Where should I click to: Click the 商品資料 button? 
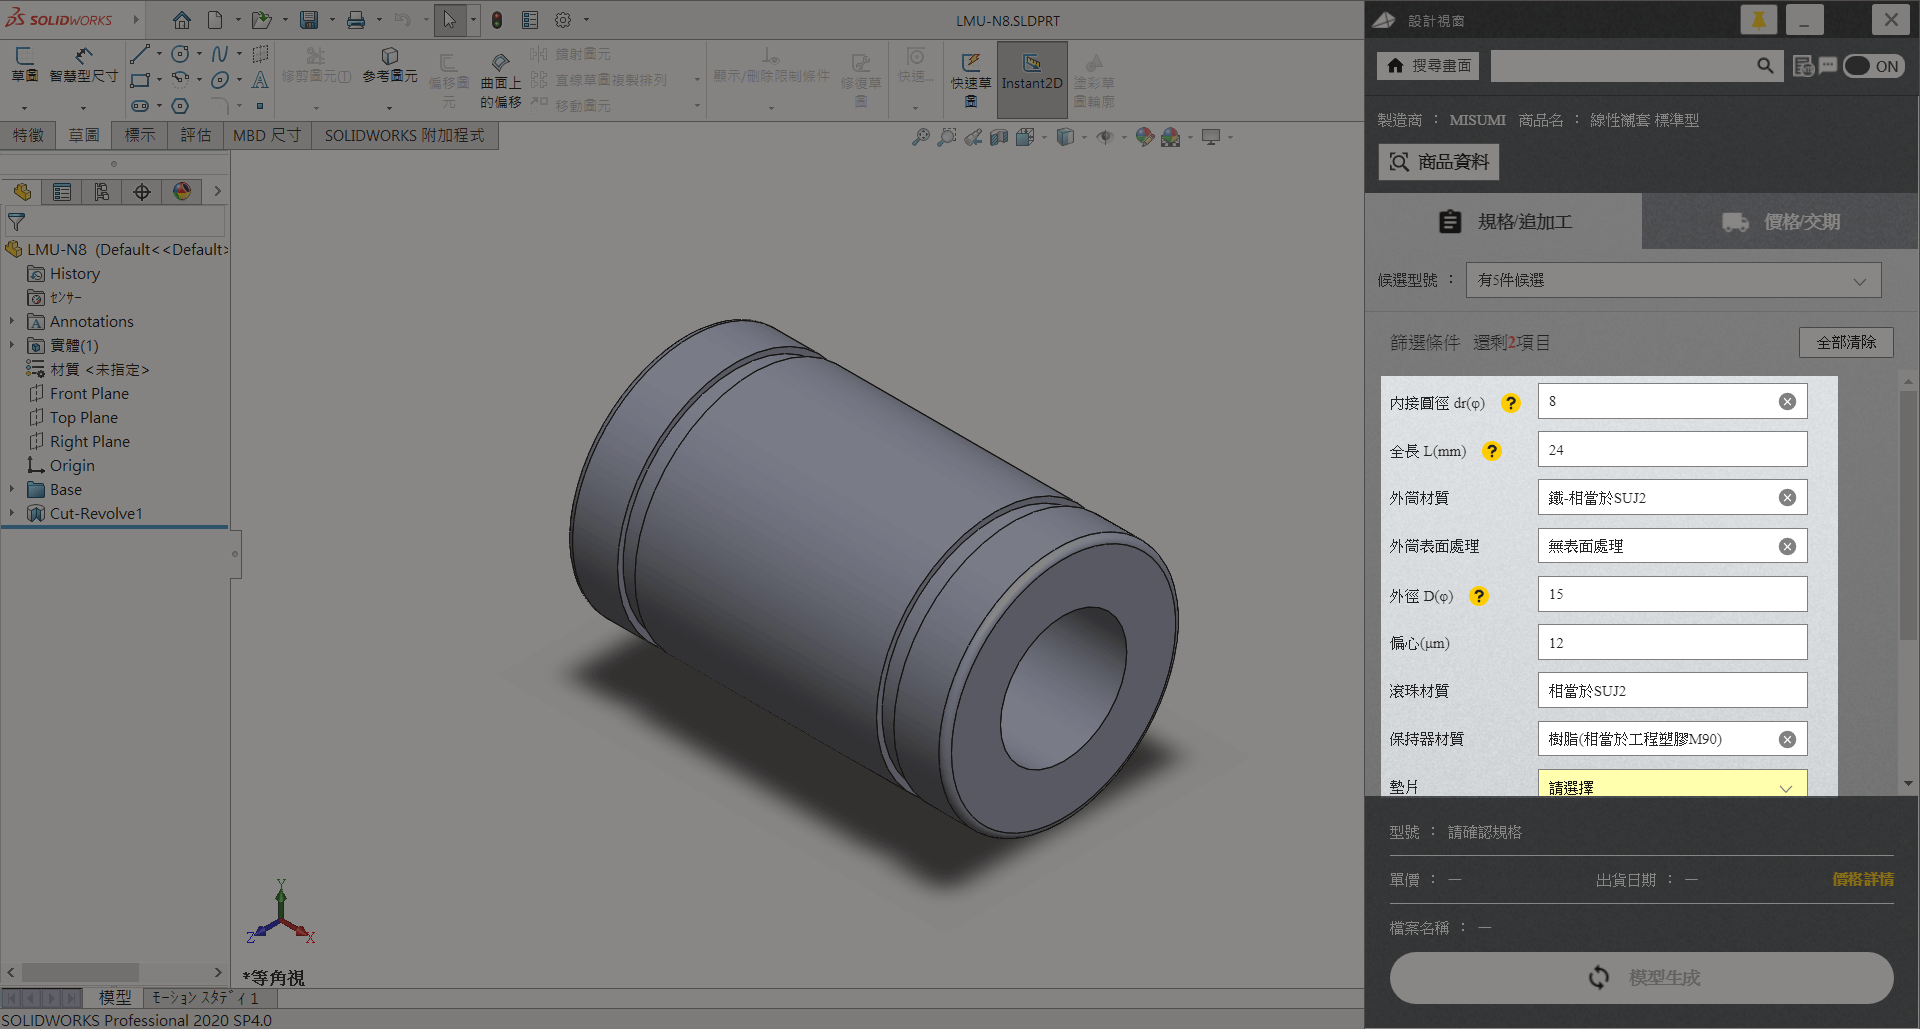click(1439, 162)
